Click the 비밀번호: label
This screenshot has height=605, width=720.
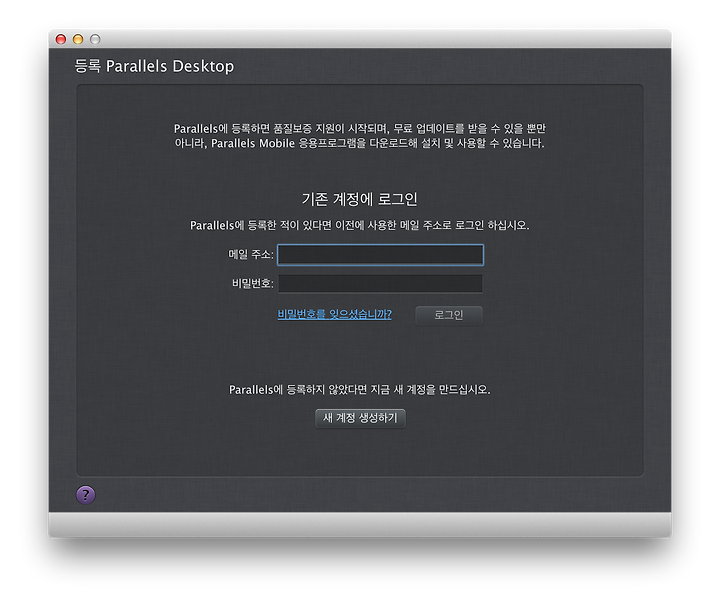pos(253,284)
